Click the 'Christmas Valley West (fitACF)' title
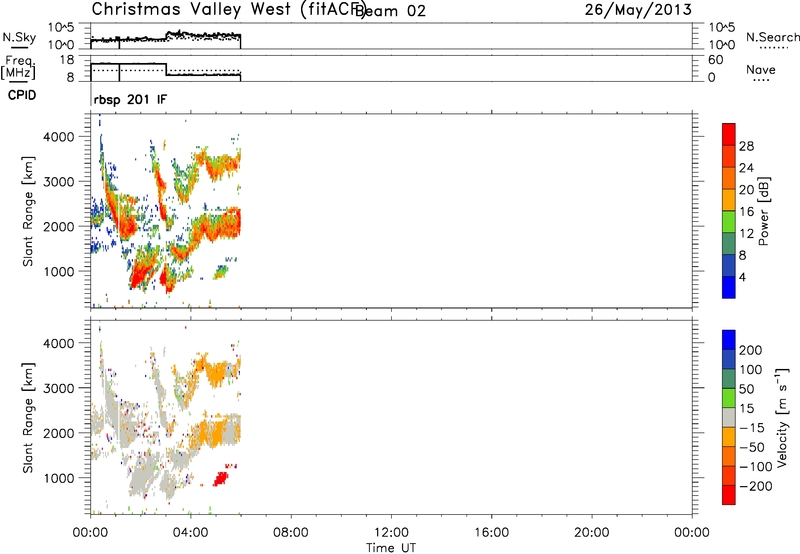 click(229, 10)
